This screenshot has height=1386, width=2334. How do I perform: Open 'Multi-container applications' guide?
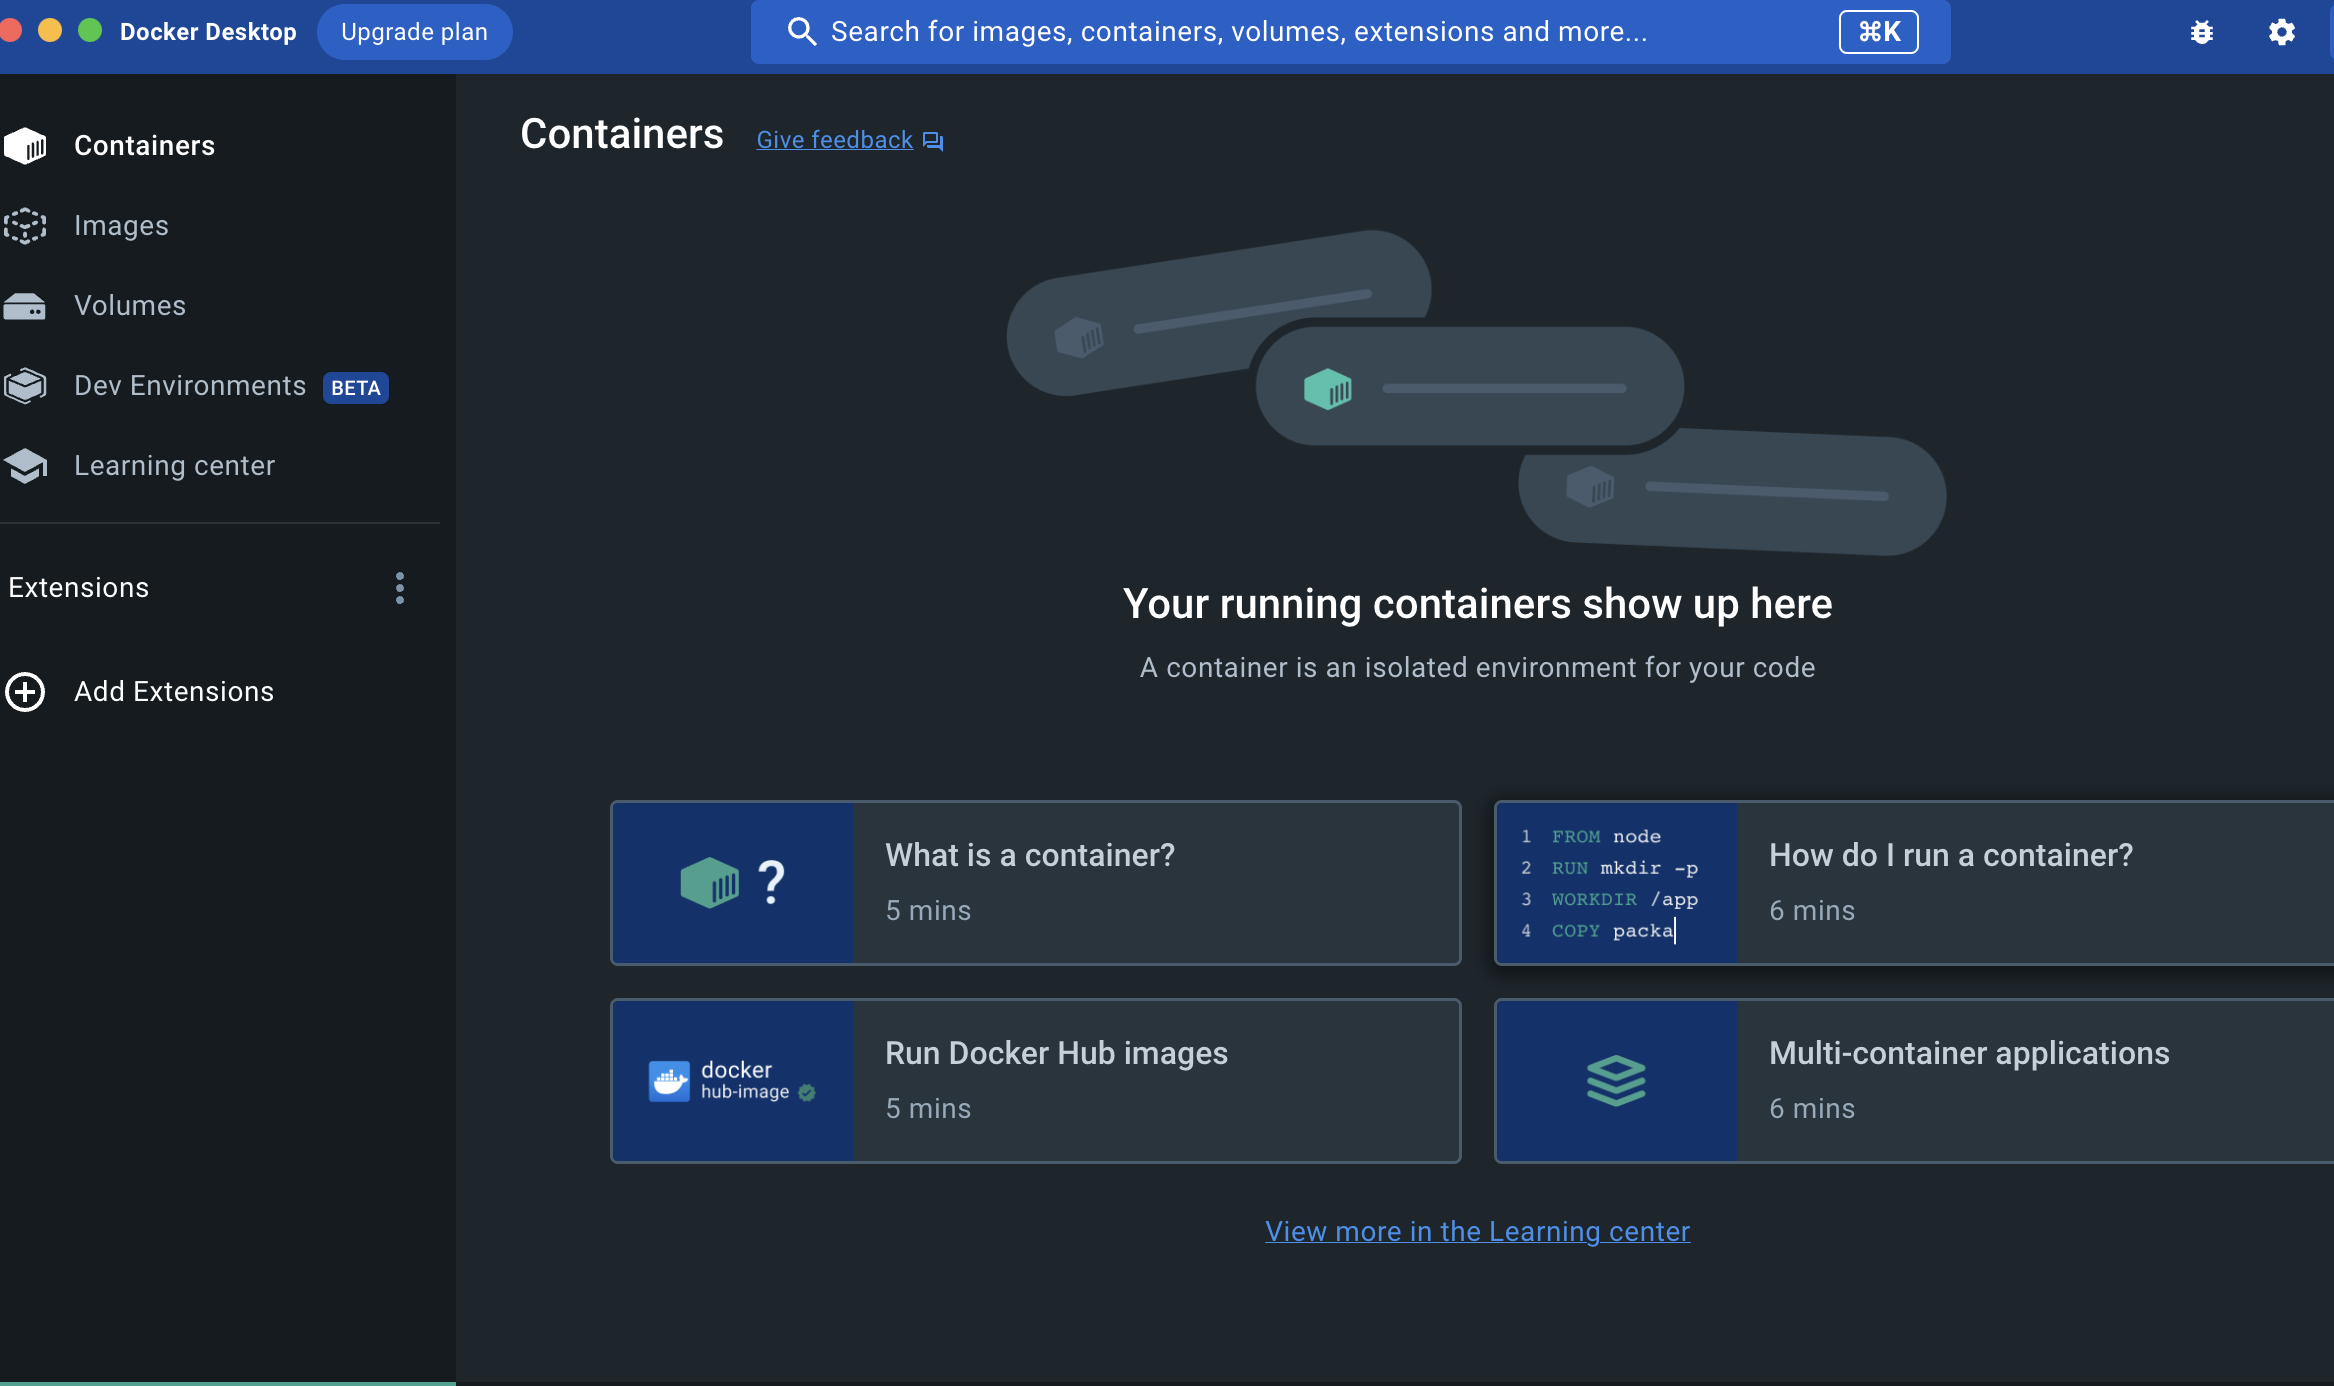coord(1915,1081)
